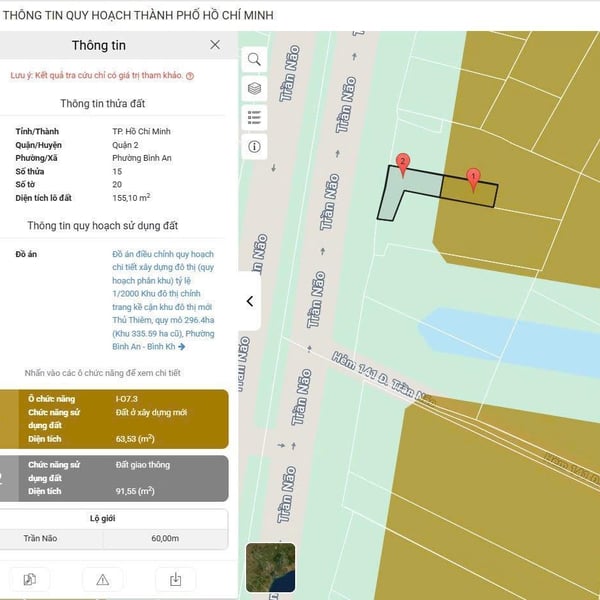The image size is (600, 600).
Task: Click the Trần Não road boundary row
Action: coord(114,539)
